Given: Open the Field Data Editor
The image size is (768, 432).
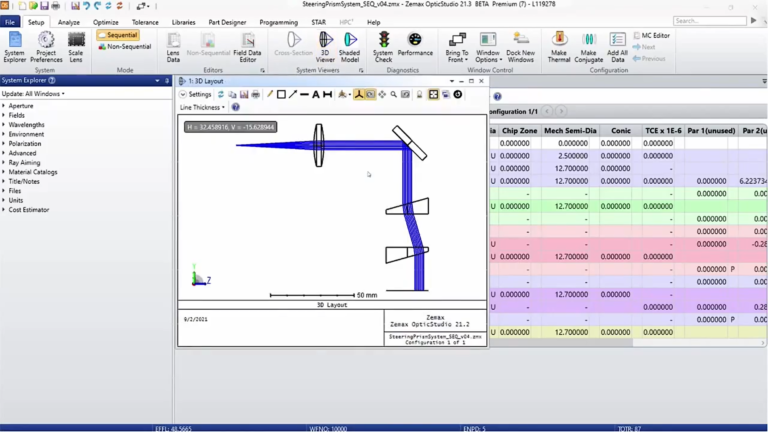Looking at the screenshot, I should (247, 47).
